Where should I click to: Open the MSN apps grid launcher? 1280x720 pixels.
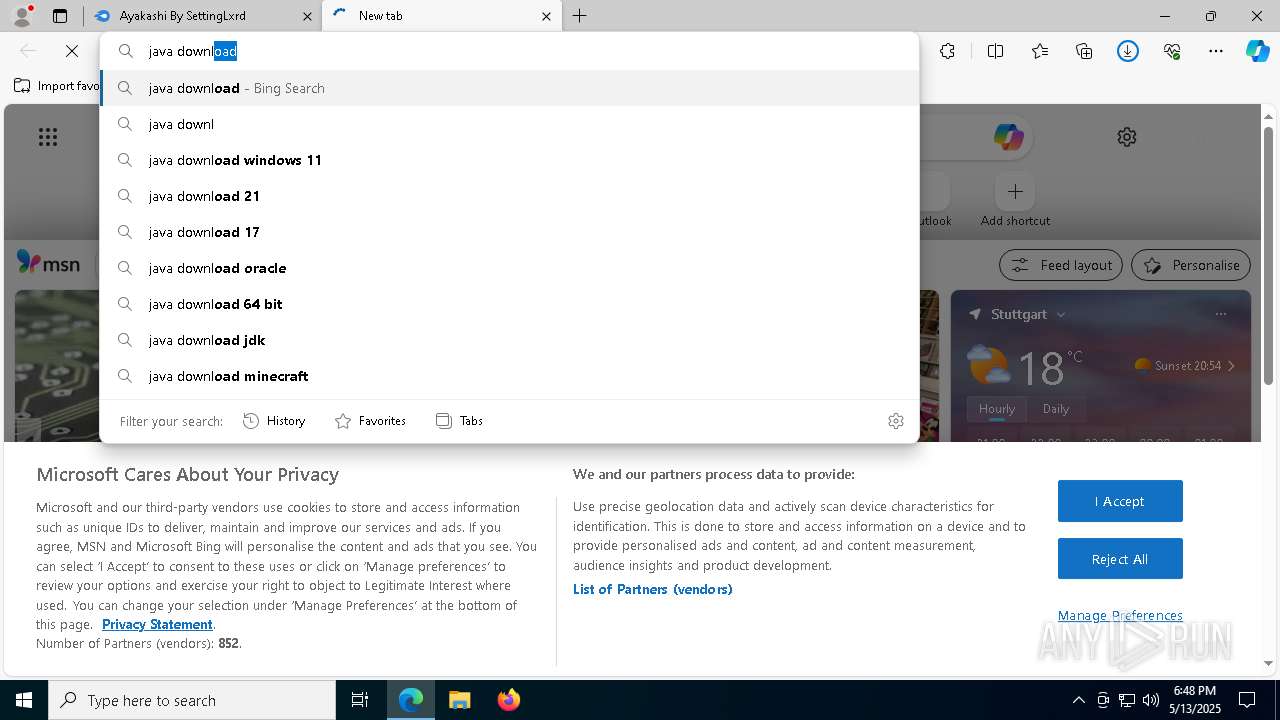(x=48, y=137)
